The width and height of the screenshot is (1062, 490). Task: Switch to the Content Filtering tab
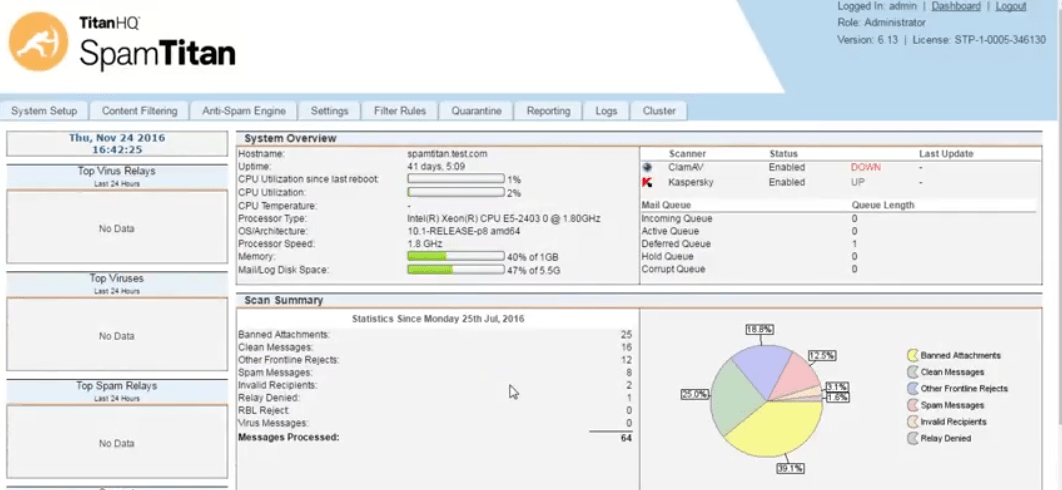(139, 111)
